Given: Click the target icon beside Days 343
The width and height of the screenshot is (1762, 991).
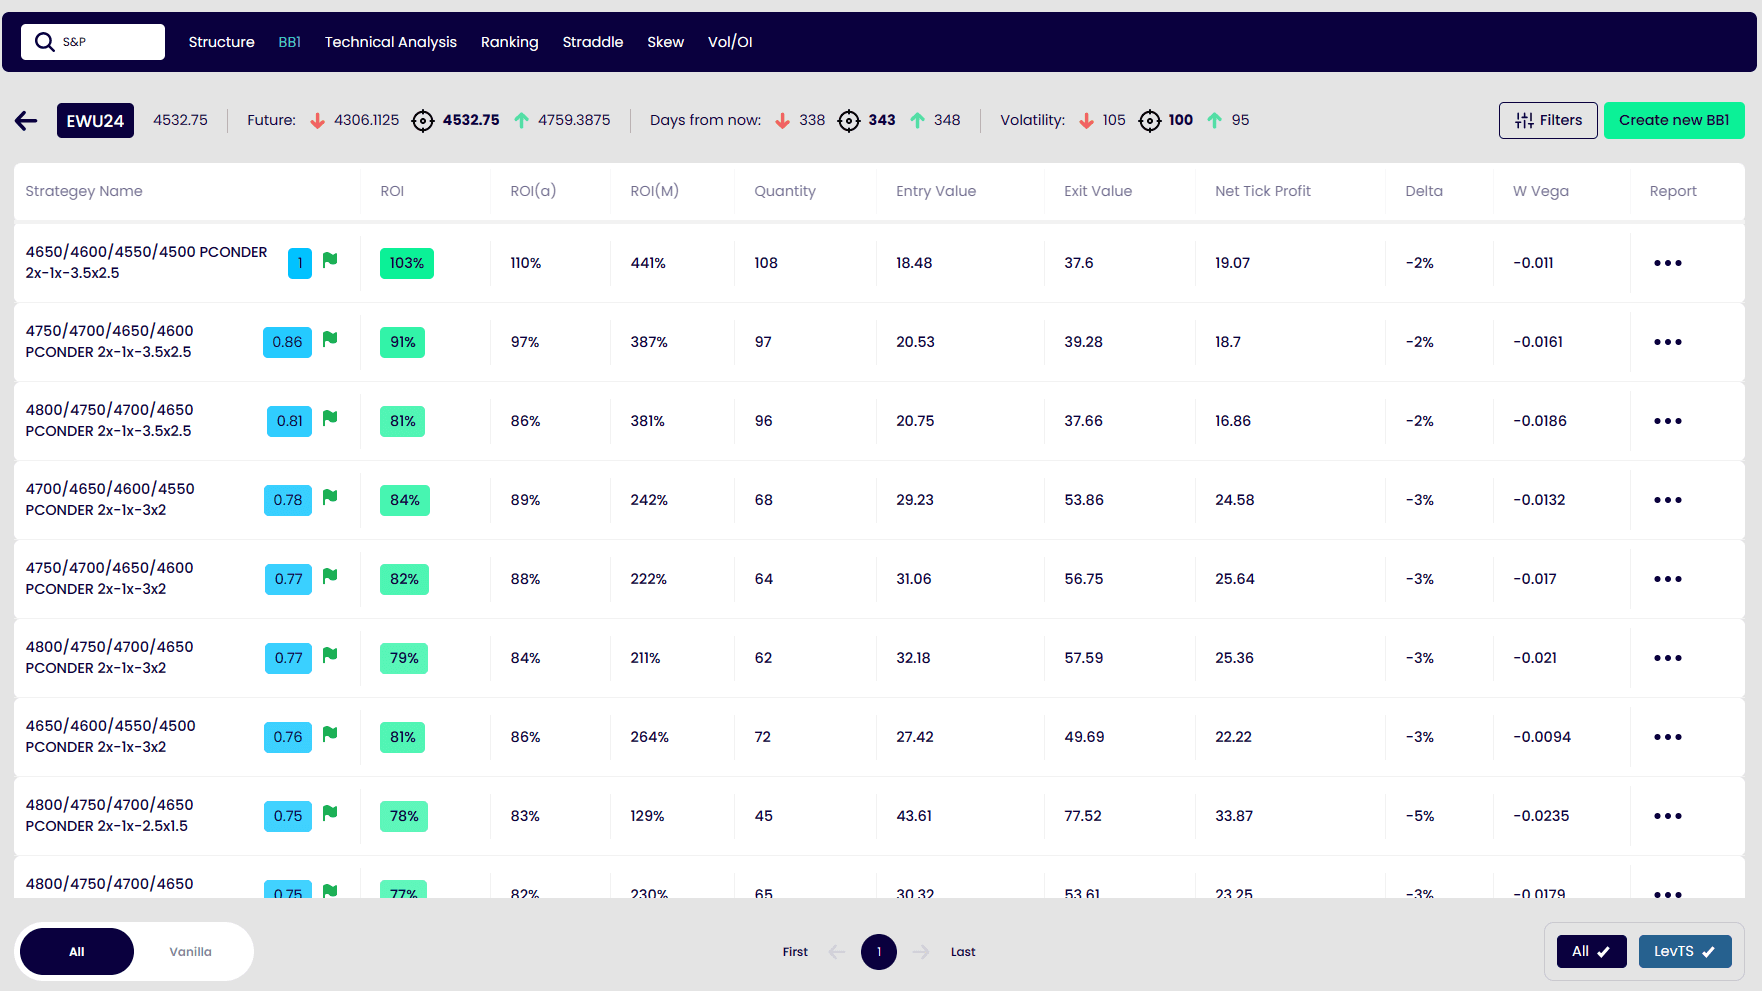Looking at the screenshot, I should click(848, 121).
